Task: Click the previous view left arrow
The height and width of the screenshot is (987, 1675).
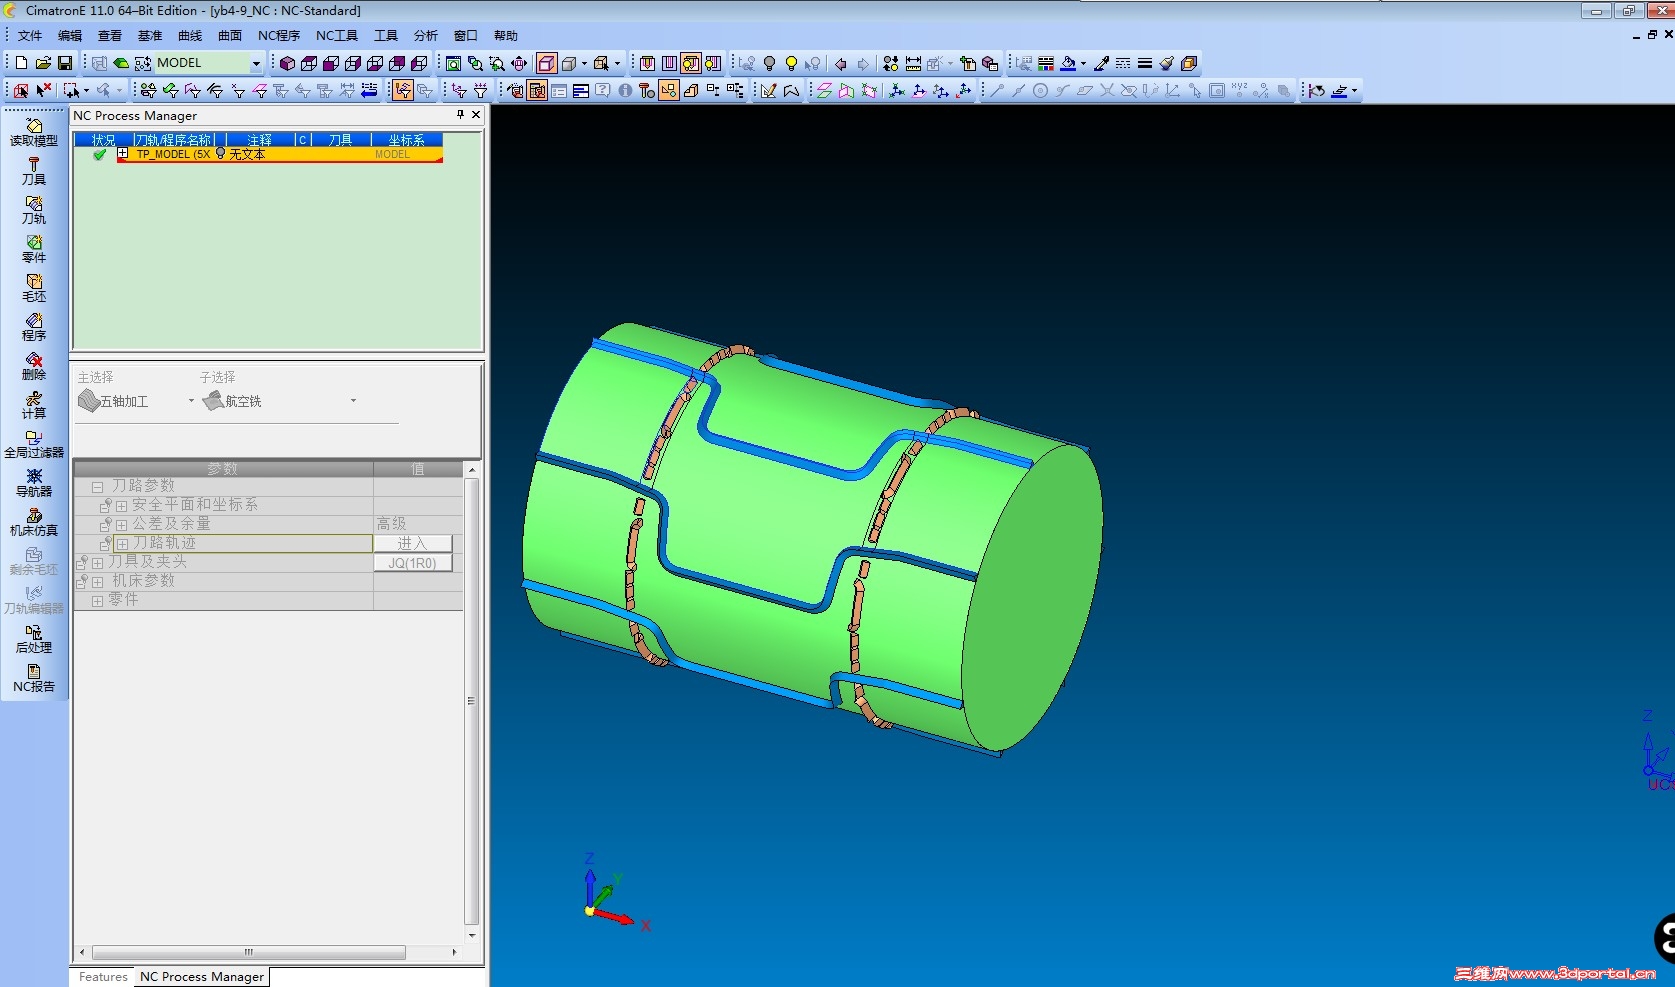Action: 841,63
